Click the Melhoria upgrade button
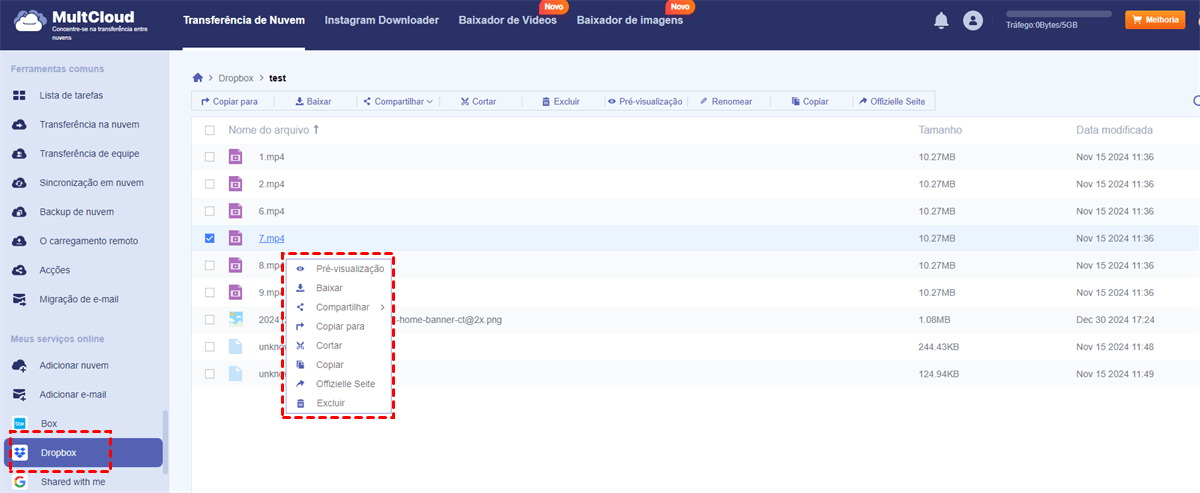The image size is (1200, 493). pos(1155,20)
